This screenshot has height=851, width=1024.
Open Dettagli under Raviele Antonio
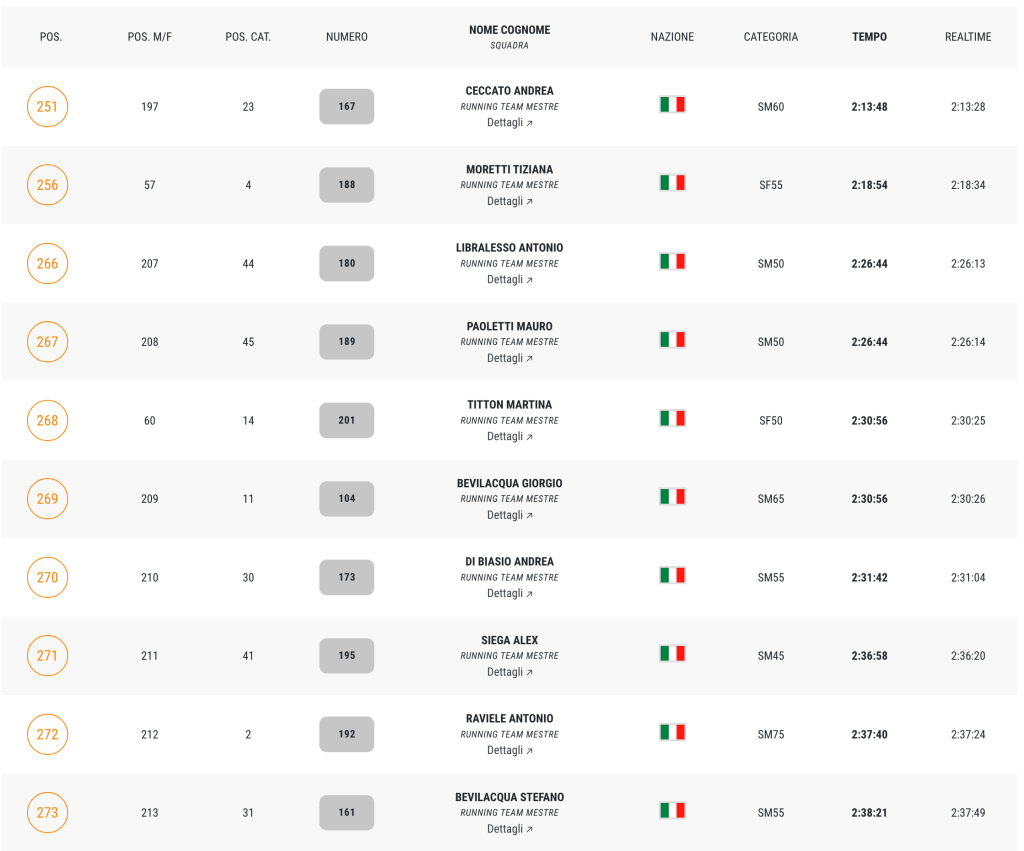[509, 750]
